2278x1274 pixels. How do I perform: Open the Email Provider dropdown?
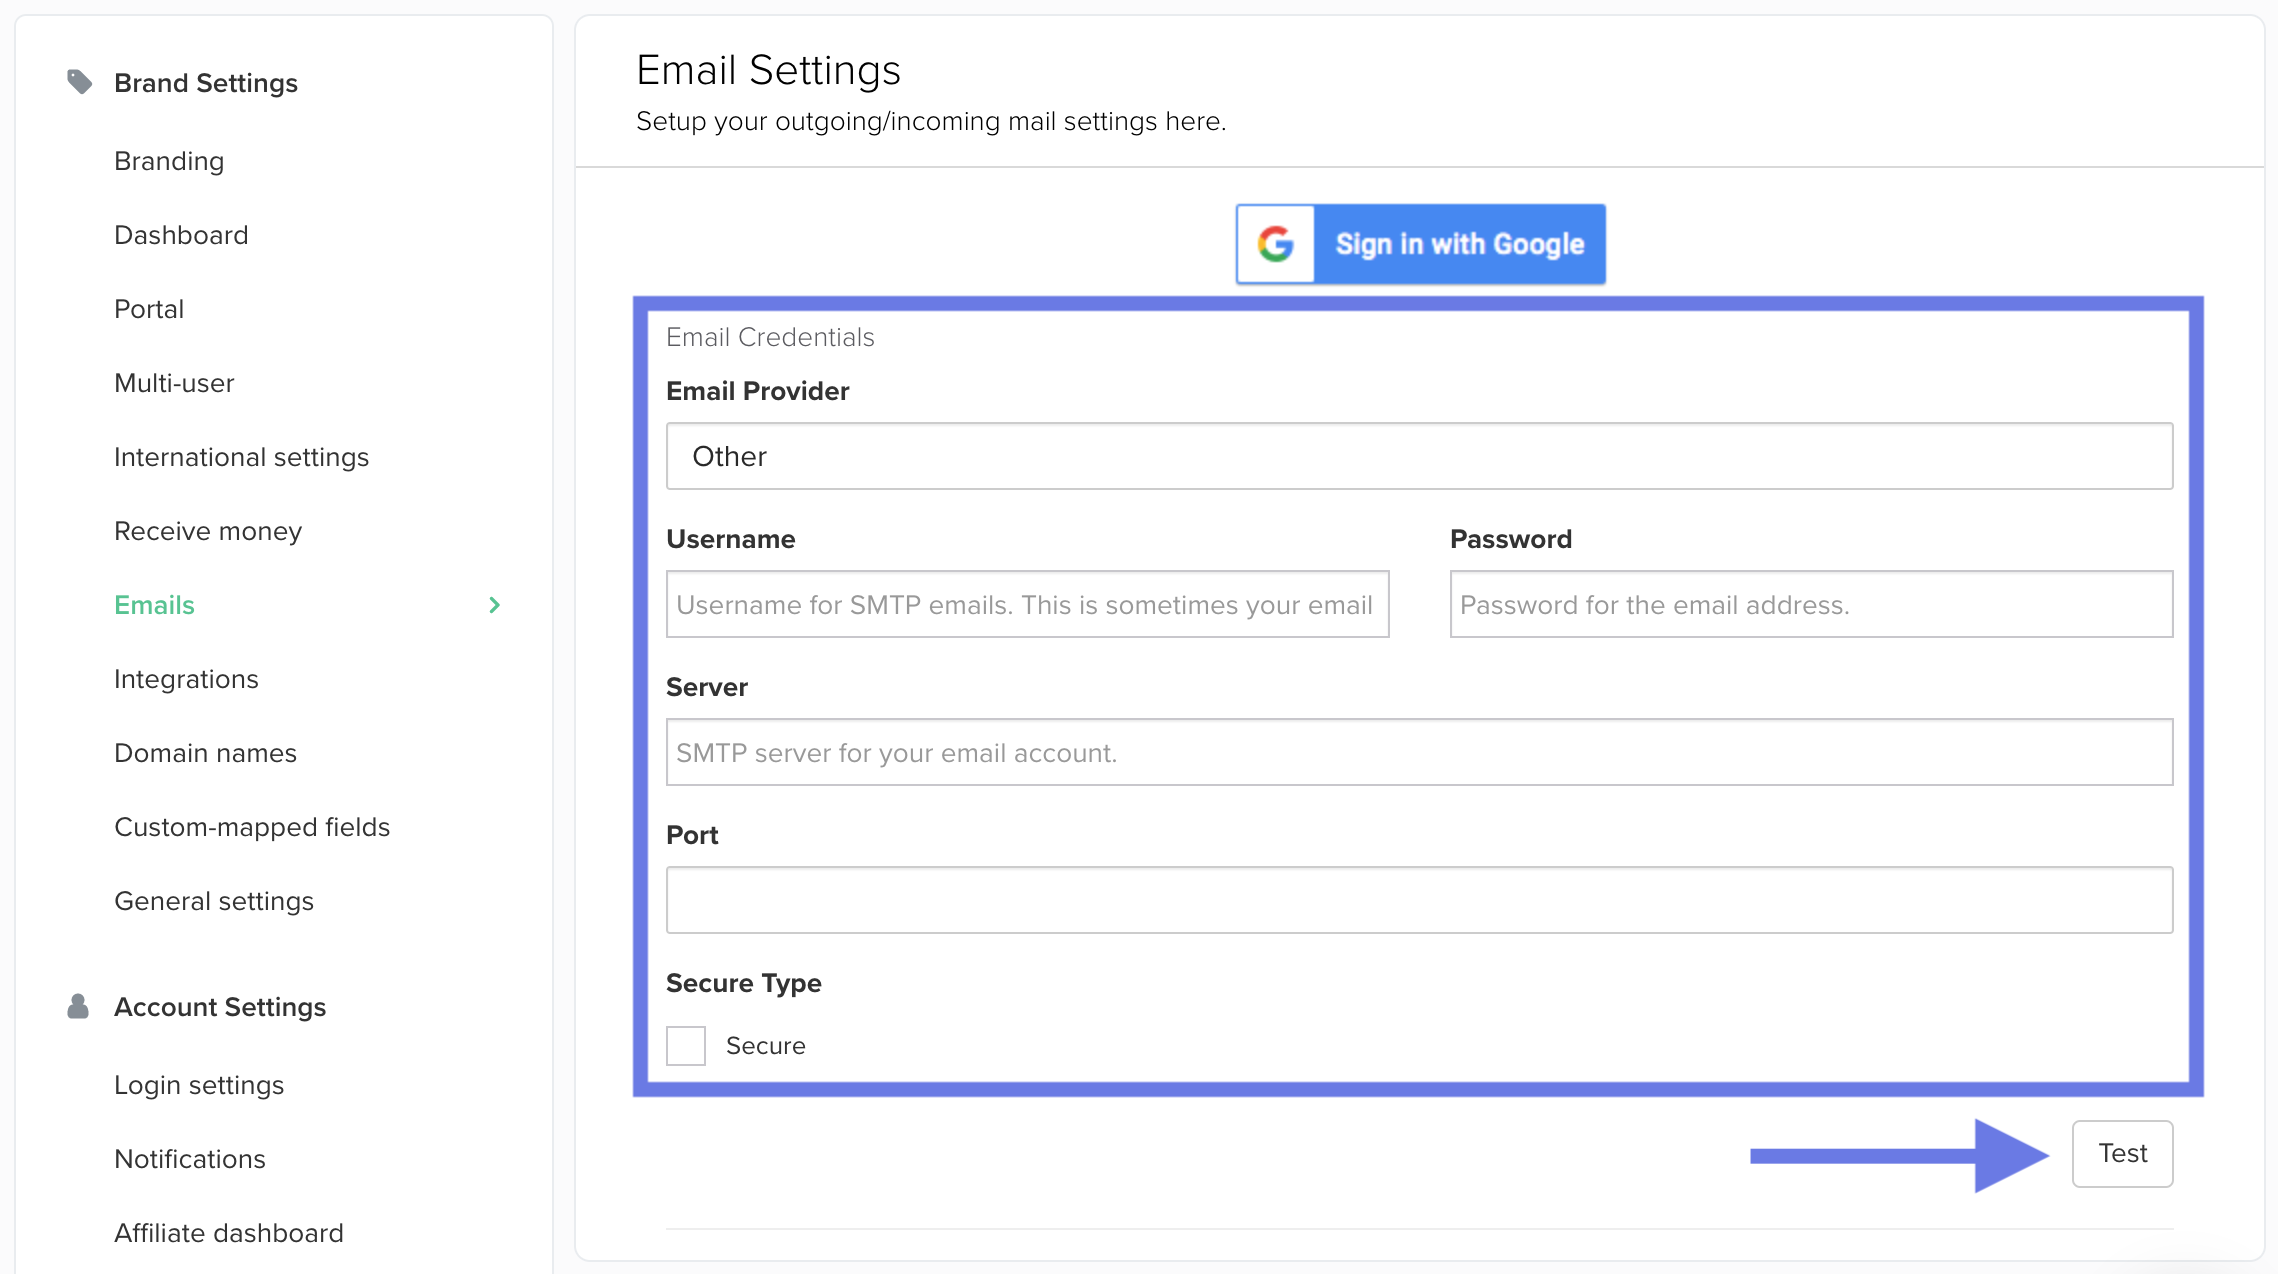1419,456
